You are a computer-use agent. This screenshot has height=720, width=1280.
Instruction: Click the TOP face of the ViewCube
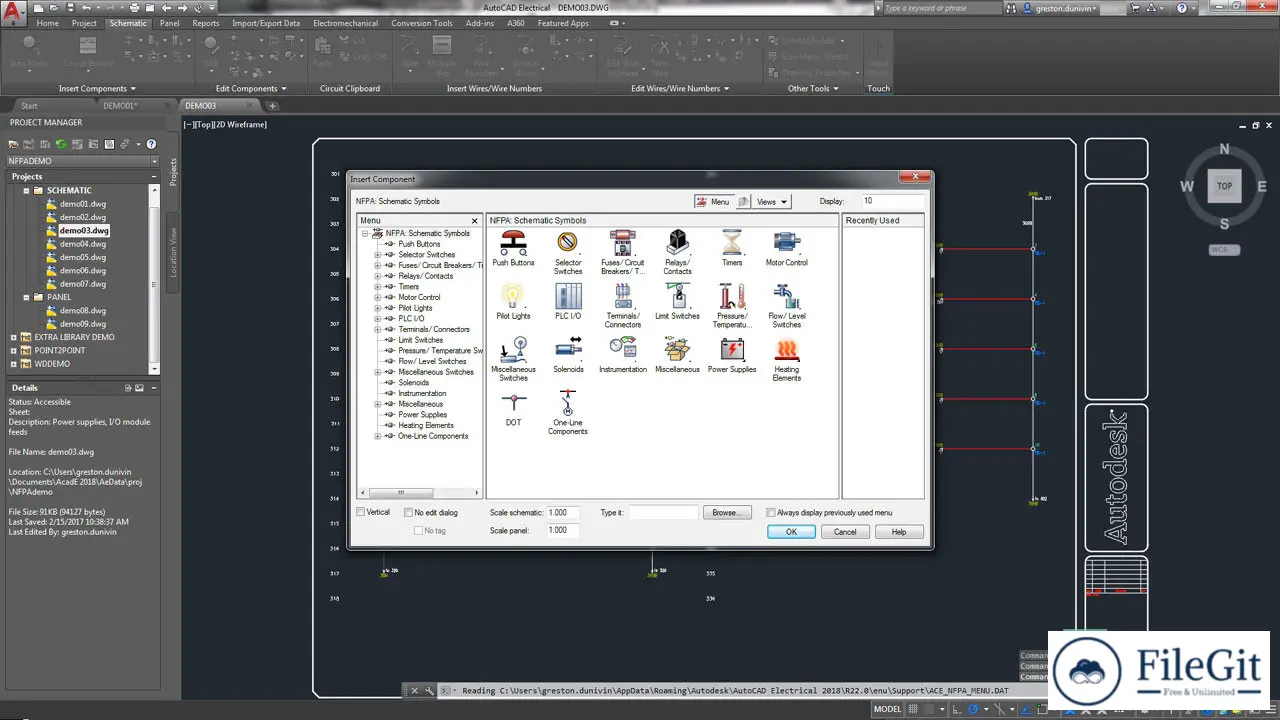1224,186
